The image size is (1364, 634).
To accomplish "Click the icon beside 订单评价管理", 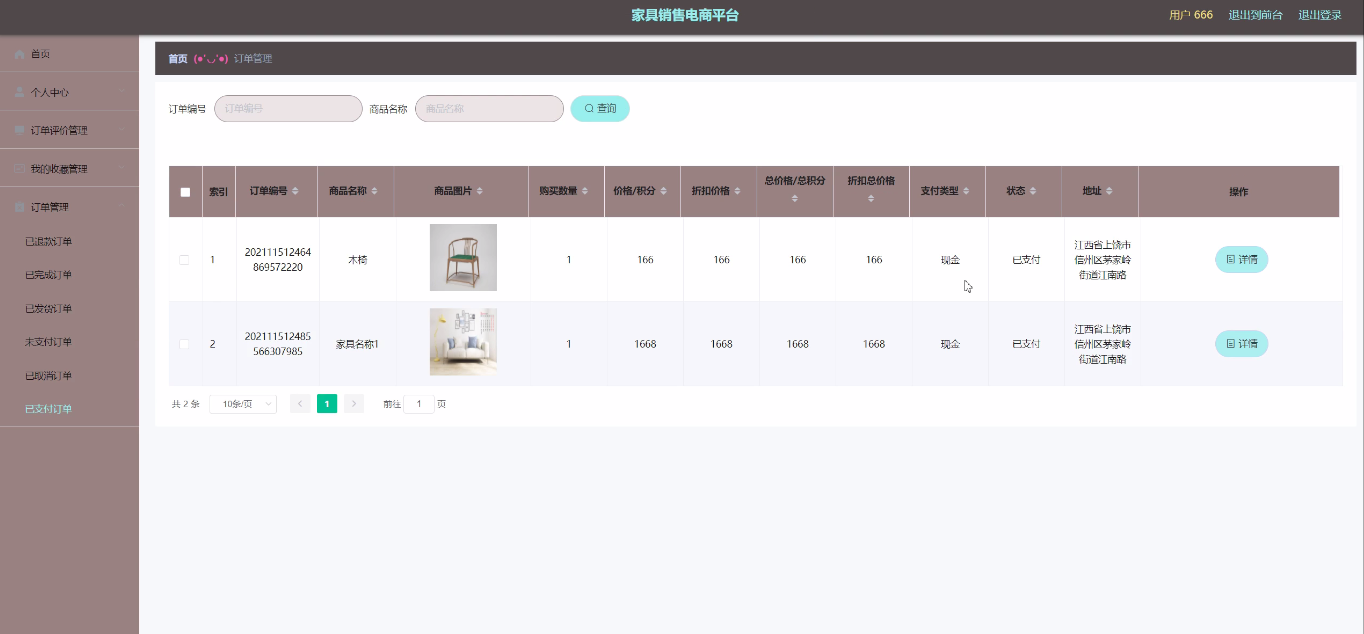I will coord(19,130).
